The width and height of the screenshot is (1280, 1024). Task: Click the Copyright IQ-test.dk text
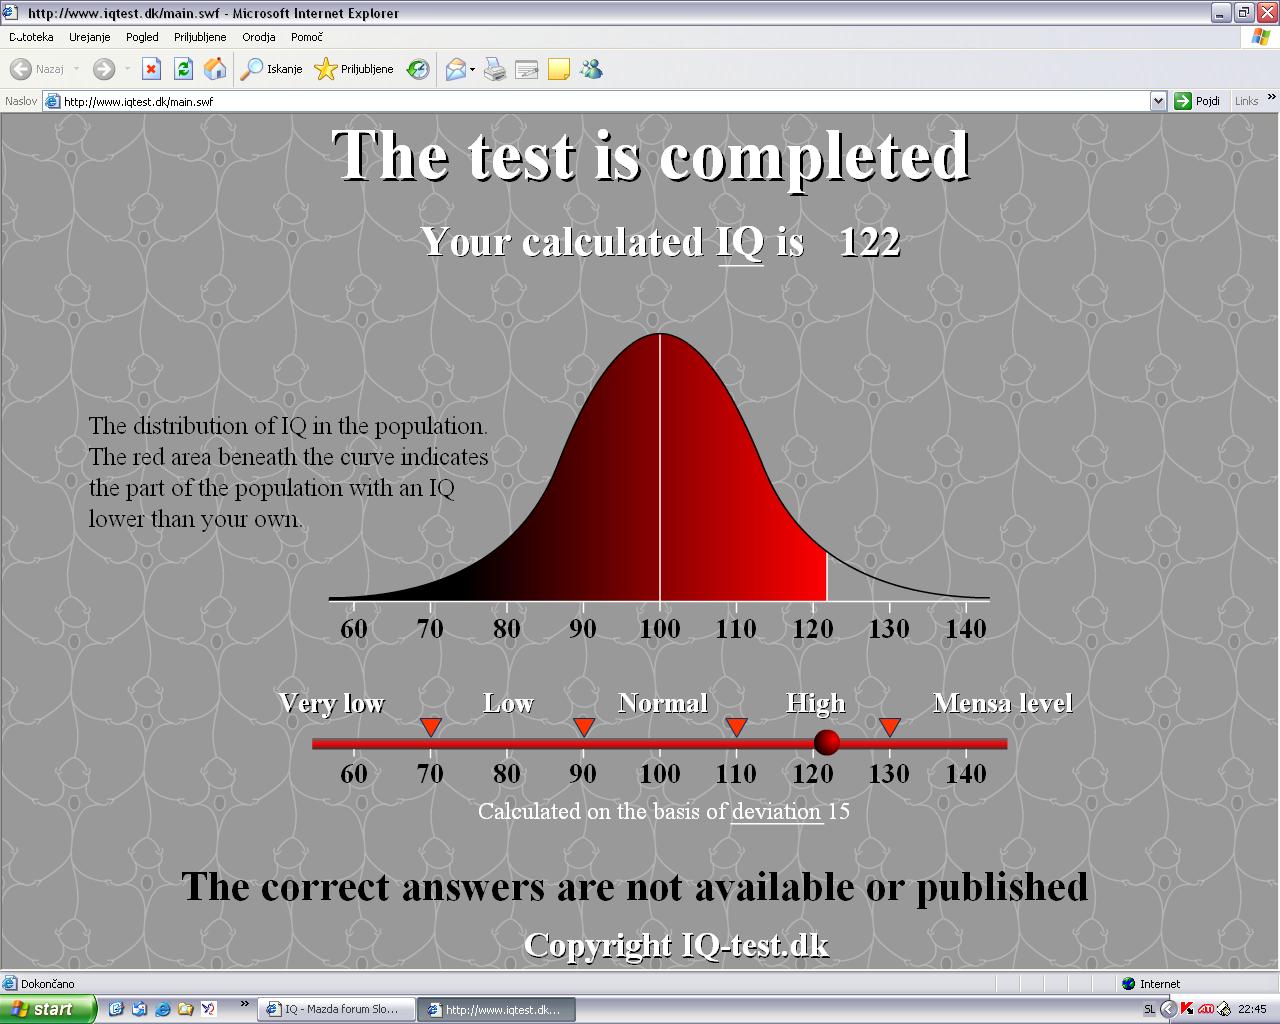[x=676, y=945]
